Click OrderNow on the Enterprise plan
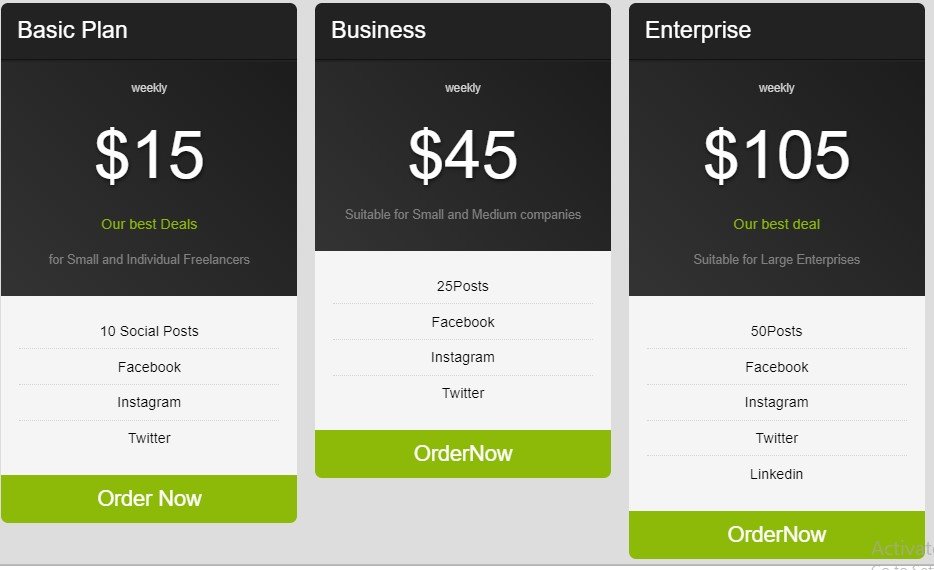 point(776,534)
